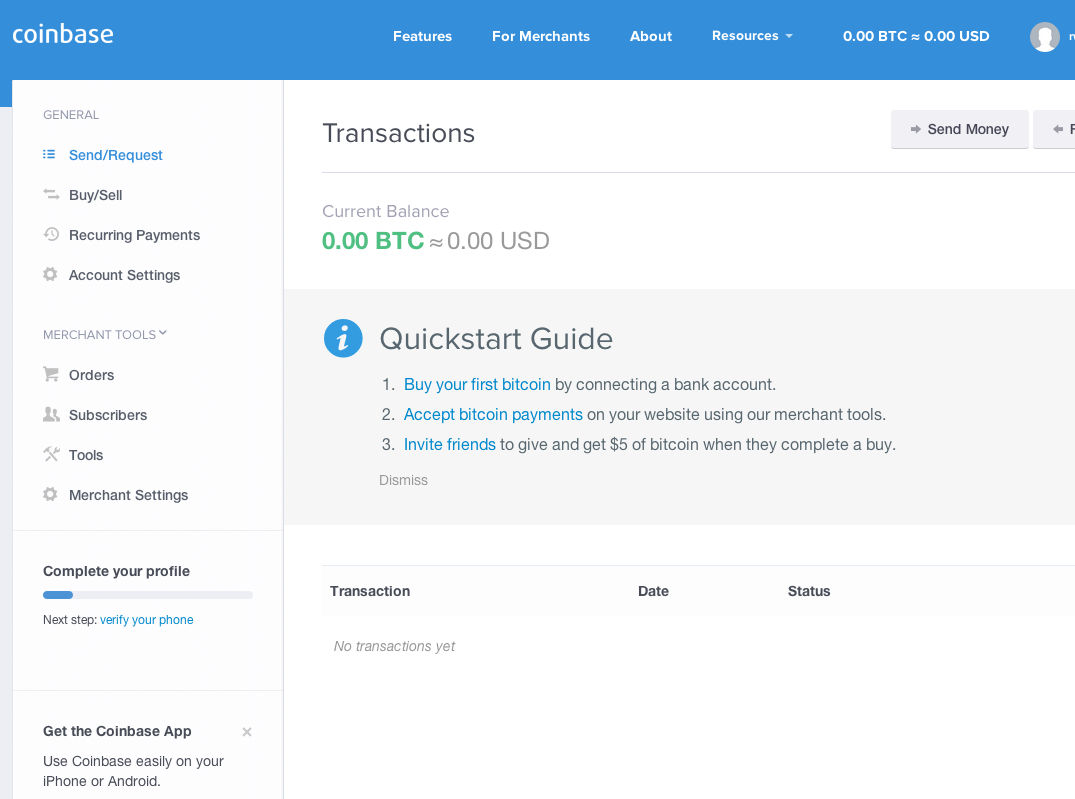Click the Invite friends link

450,444
